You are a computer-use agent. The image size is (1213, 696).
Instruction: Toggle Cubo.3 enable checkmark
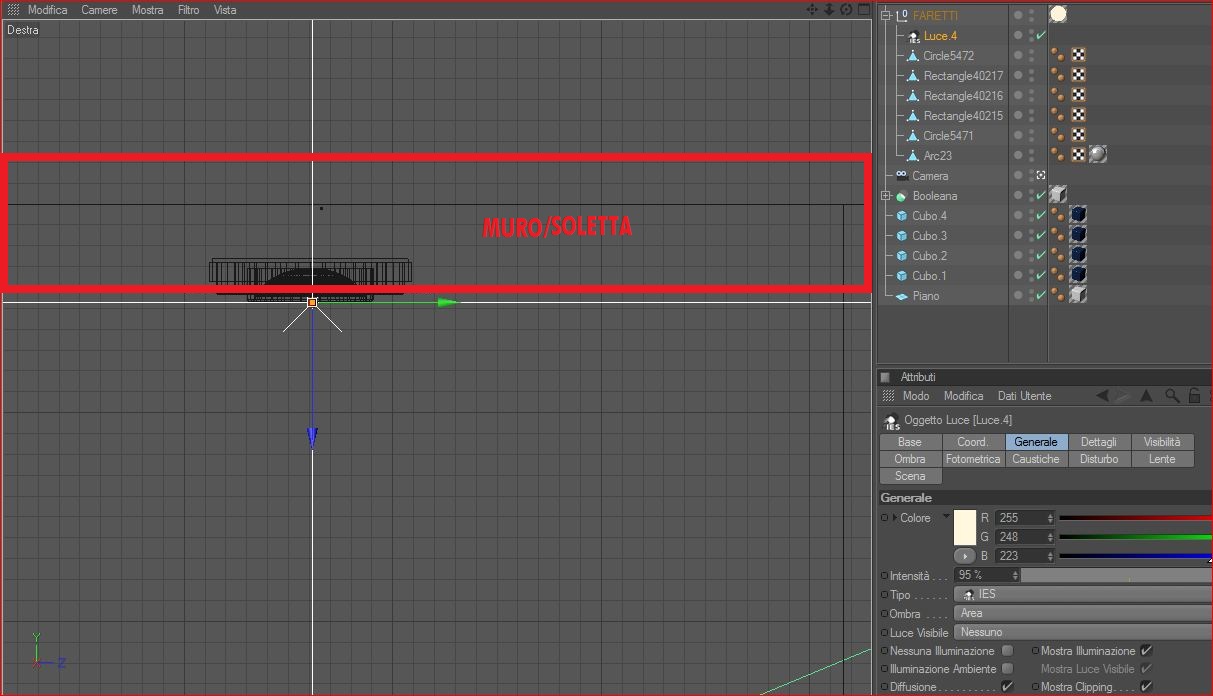[x=1041, y=236]
